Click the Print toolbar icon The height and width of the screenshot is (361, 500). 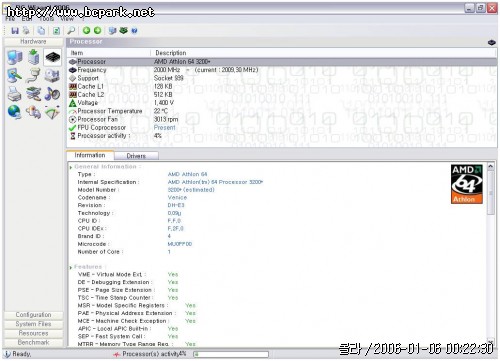(x=26, y=31)
